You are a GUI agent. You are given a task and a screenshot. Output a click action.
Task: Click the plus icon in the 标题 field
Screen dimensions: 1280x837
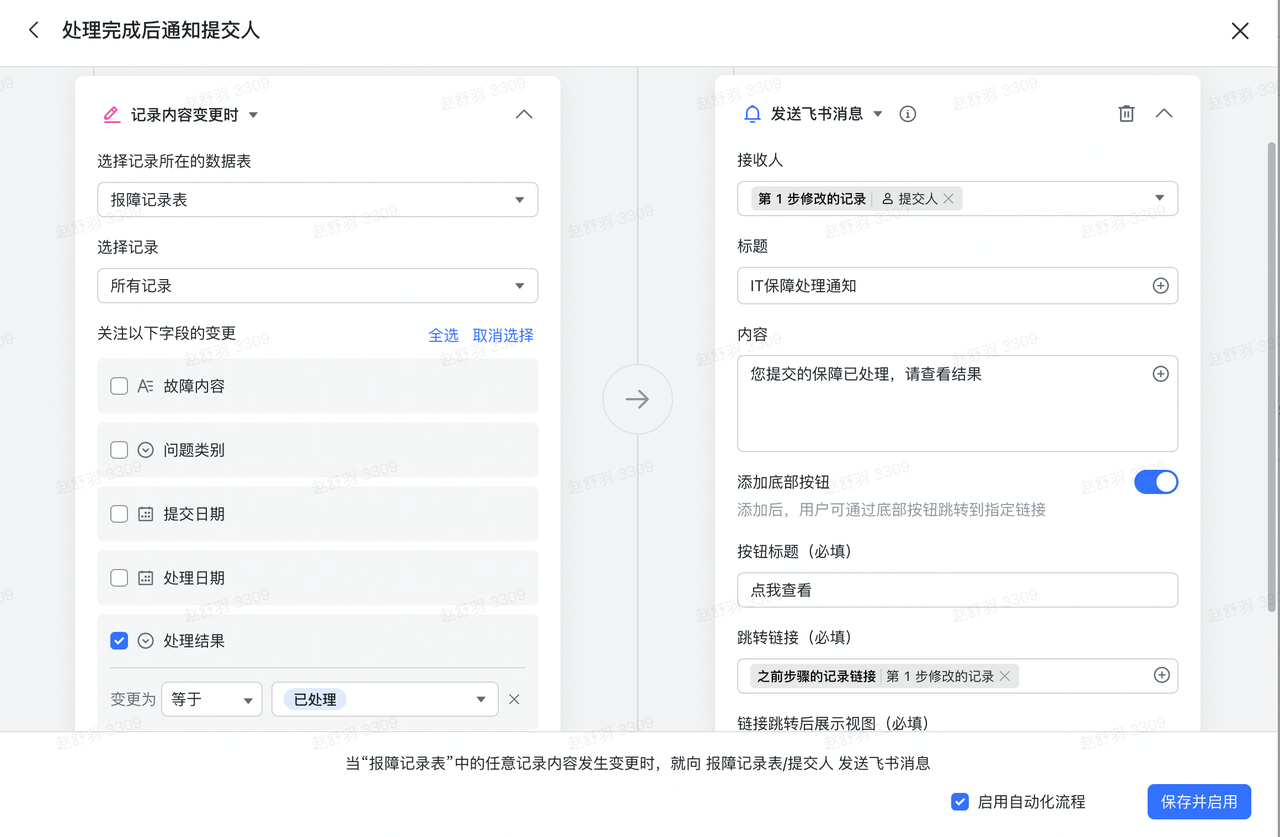pos(1160,286)
